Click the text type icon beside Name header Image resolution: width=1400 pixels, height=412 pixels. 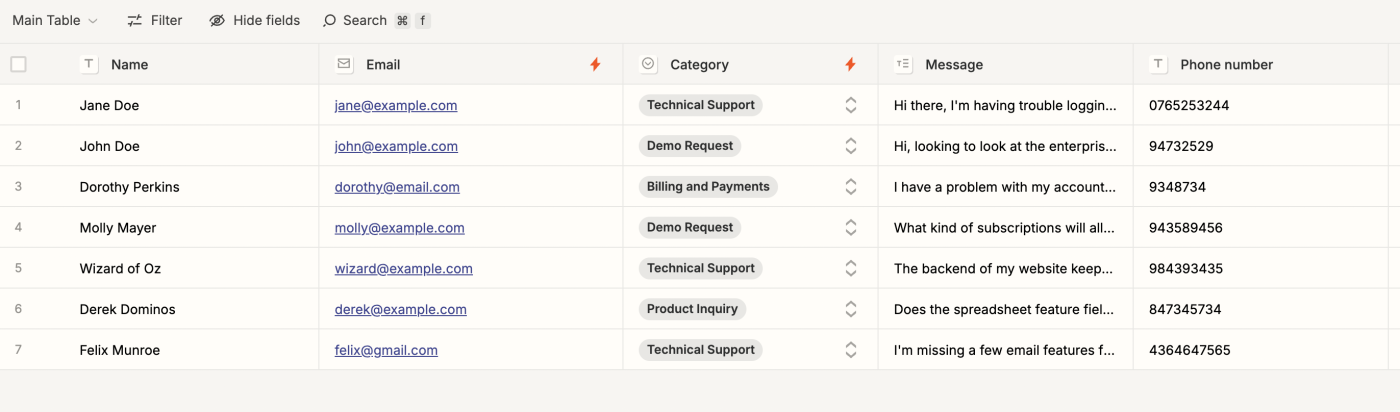tap(89, 64)
